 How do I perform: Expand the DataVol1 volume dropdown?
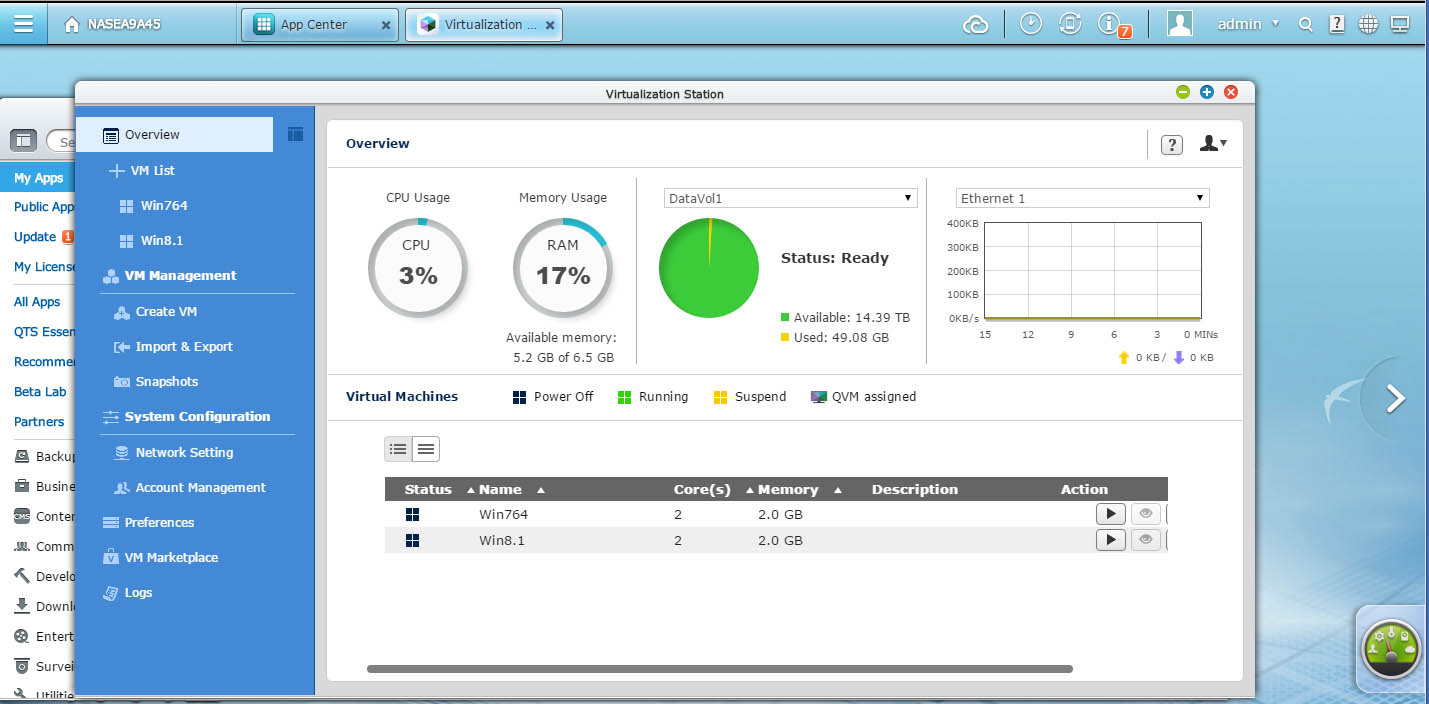click(x=790, y=198)
